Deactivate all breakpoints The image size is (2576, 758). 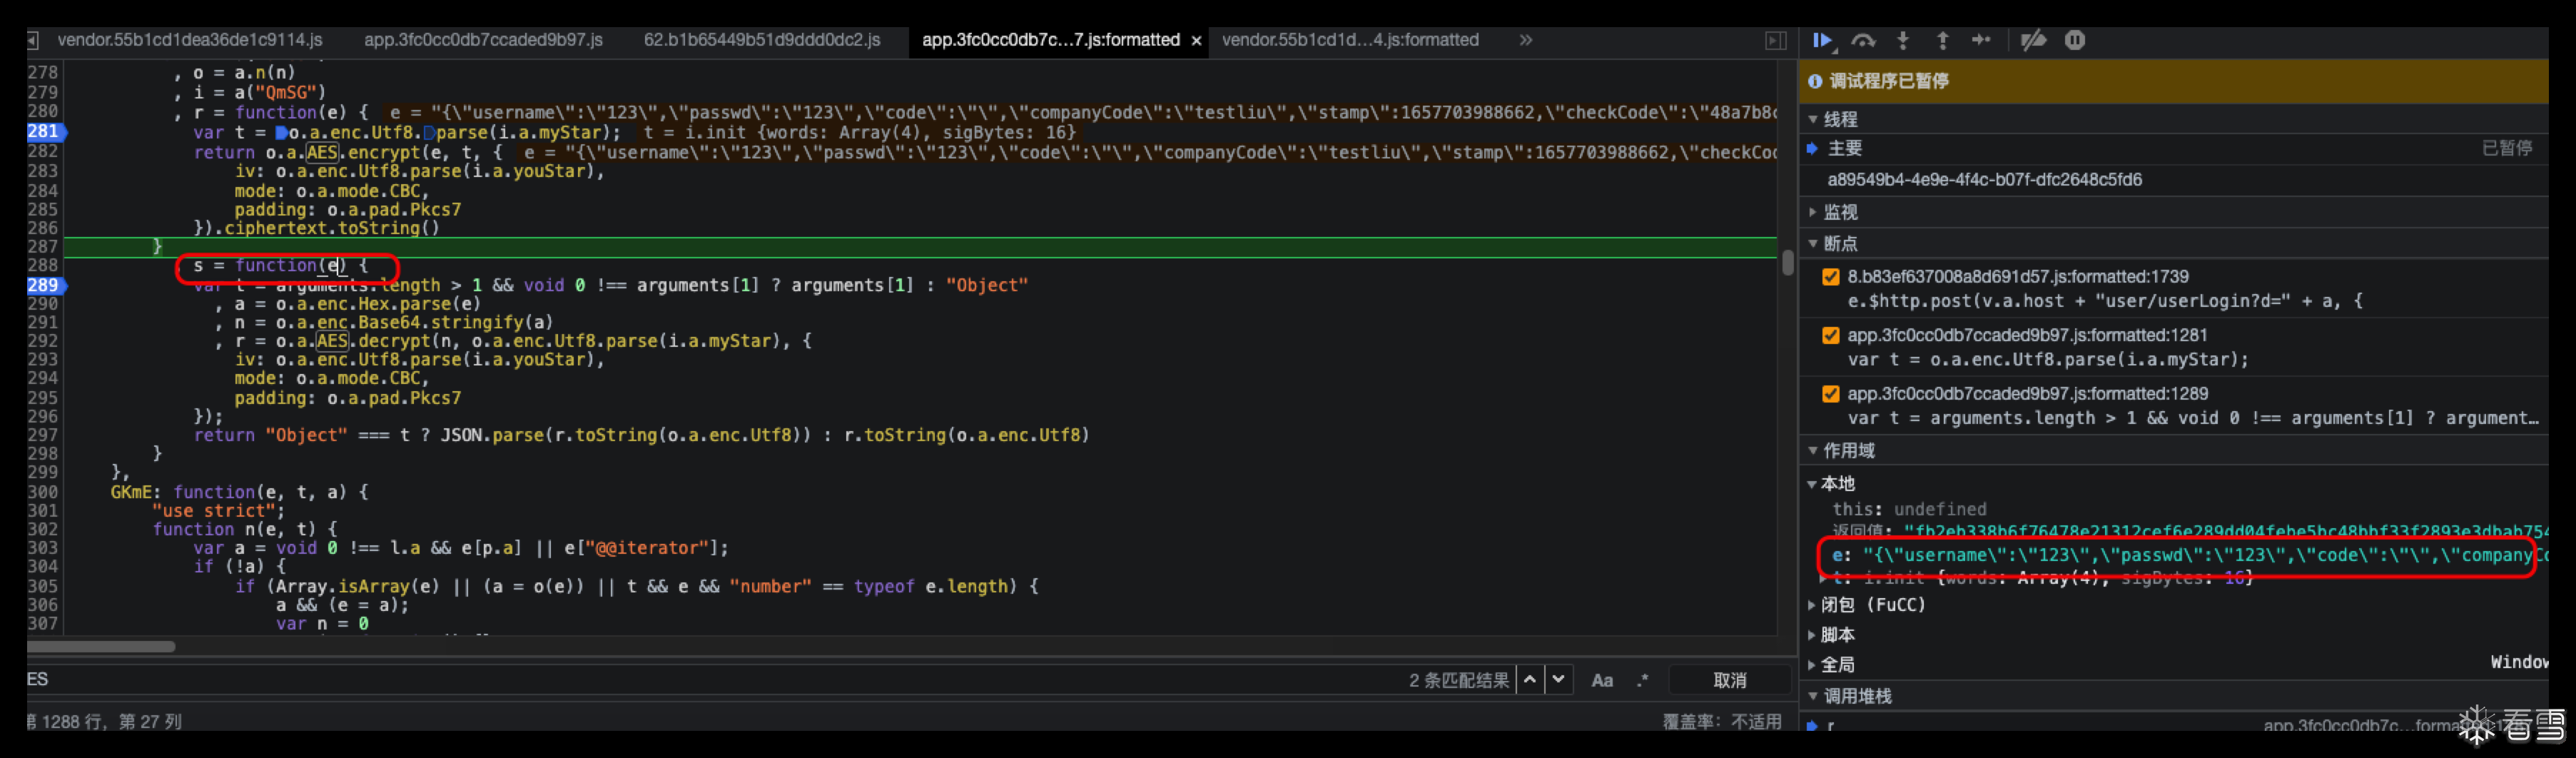click(2033, 40)
